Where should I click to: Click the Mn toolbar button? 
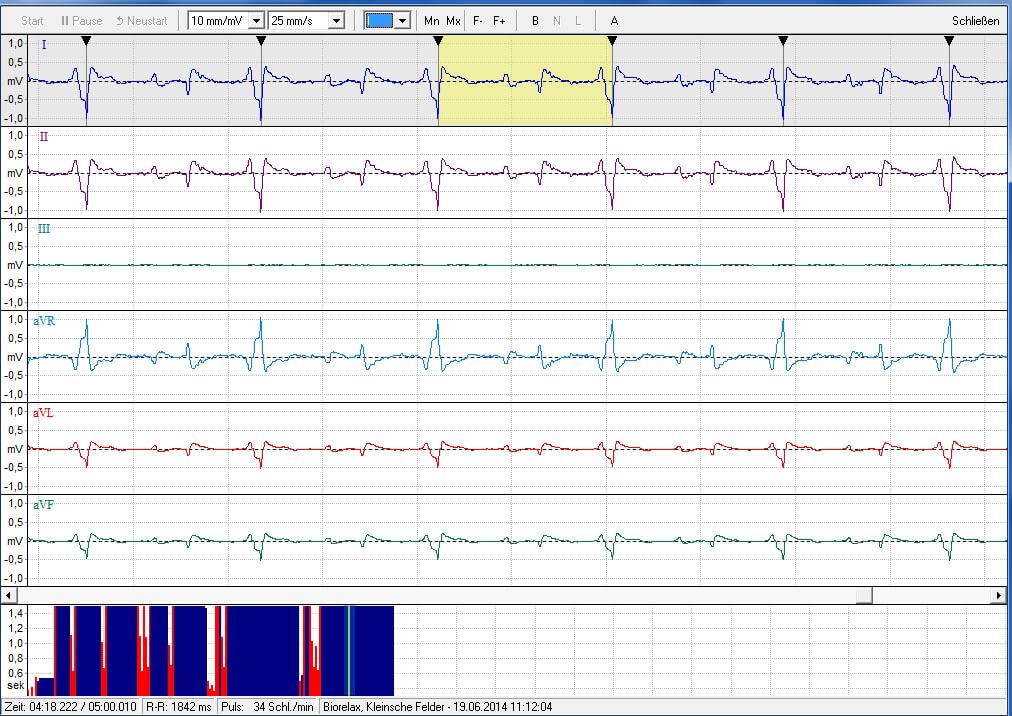point(432,21)
